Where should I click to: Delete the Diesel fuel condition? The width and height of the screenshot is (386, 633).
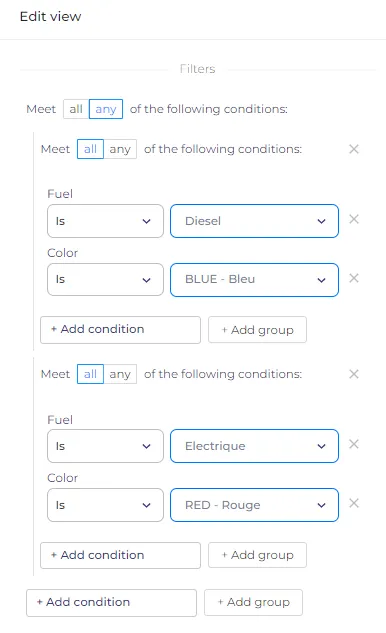(x=354, y=219)
